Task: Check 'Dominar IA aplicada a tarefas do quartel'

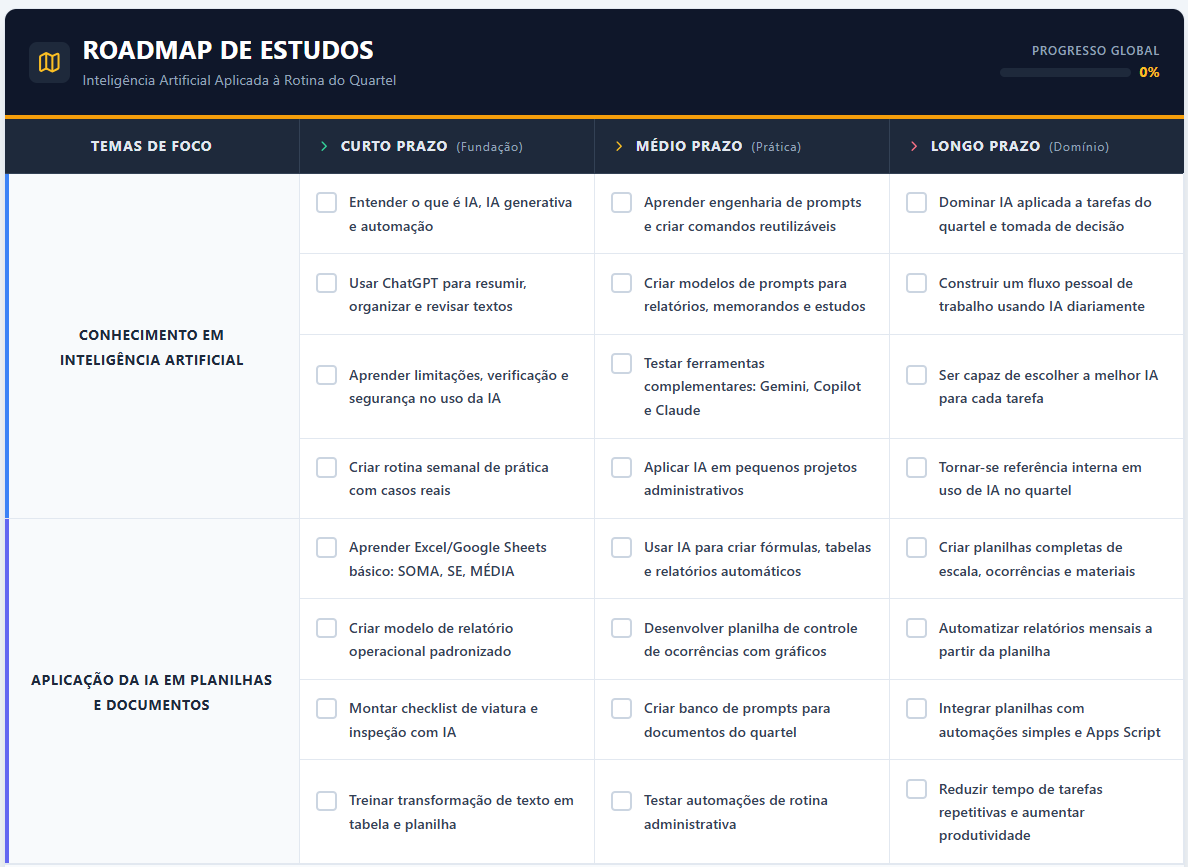Action: coord(916,202)
